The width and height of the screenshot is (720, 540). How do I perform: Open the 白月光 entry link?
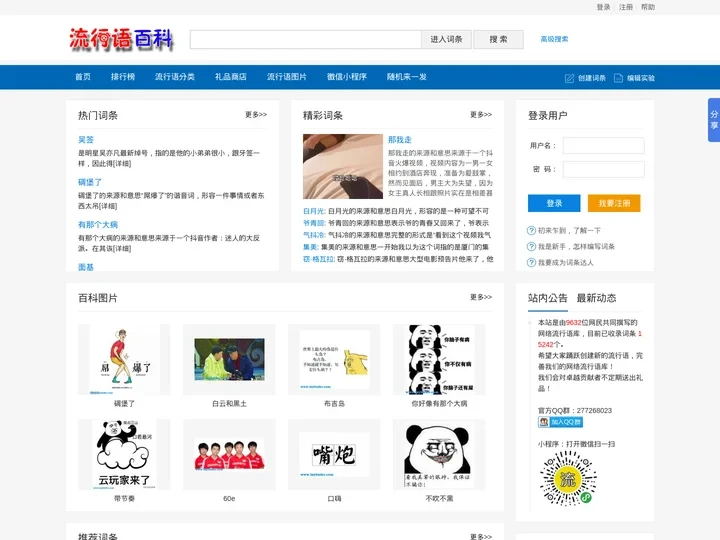(x=314, y=211)
